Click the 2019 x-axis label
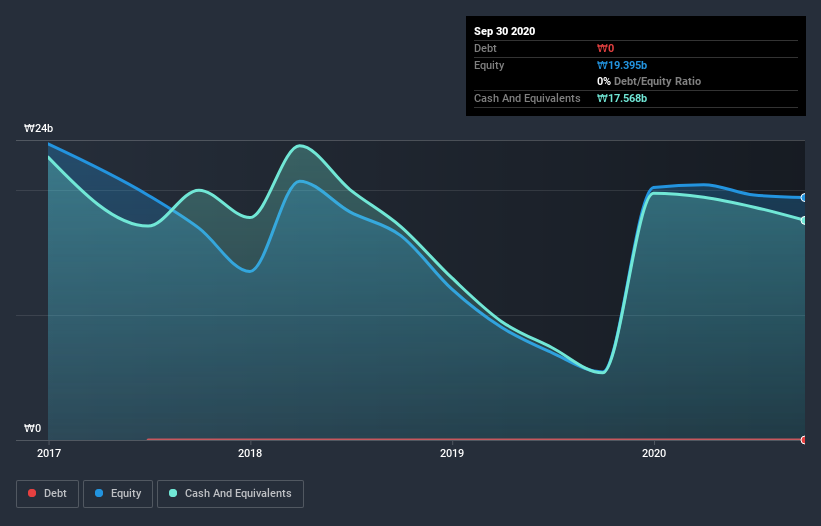821x526 pixels. (452, 453)
